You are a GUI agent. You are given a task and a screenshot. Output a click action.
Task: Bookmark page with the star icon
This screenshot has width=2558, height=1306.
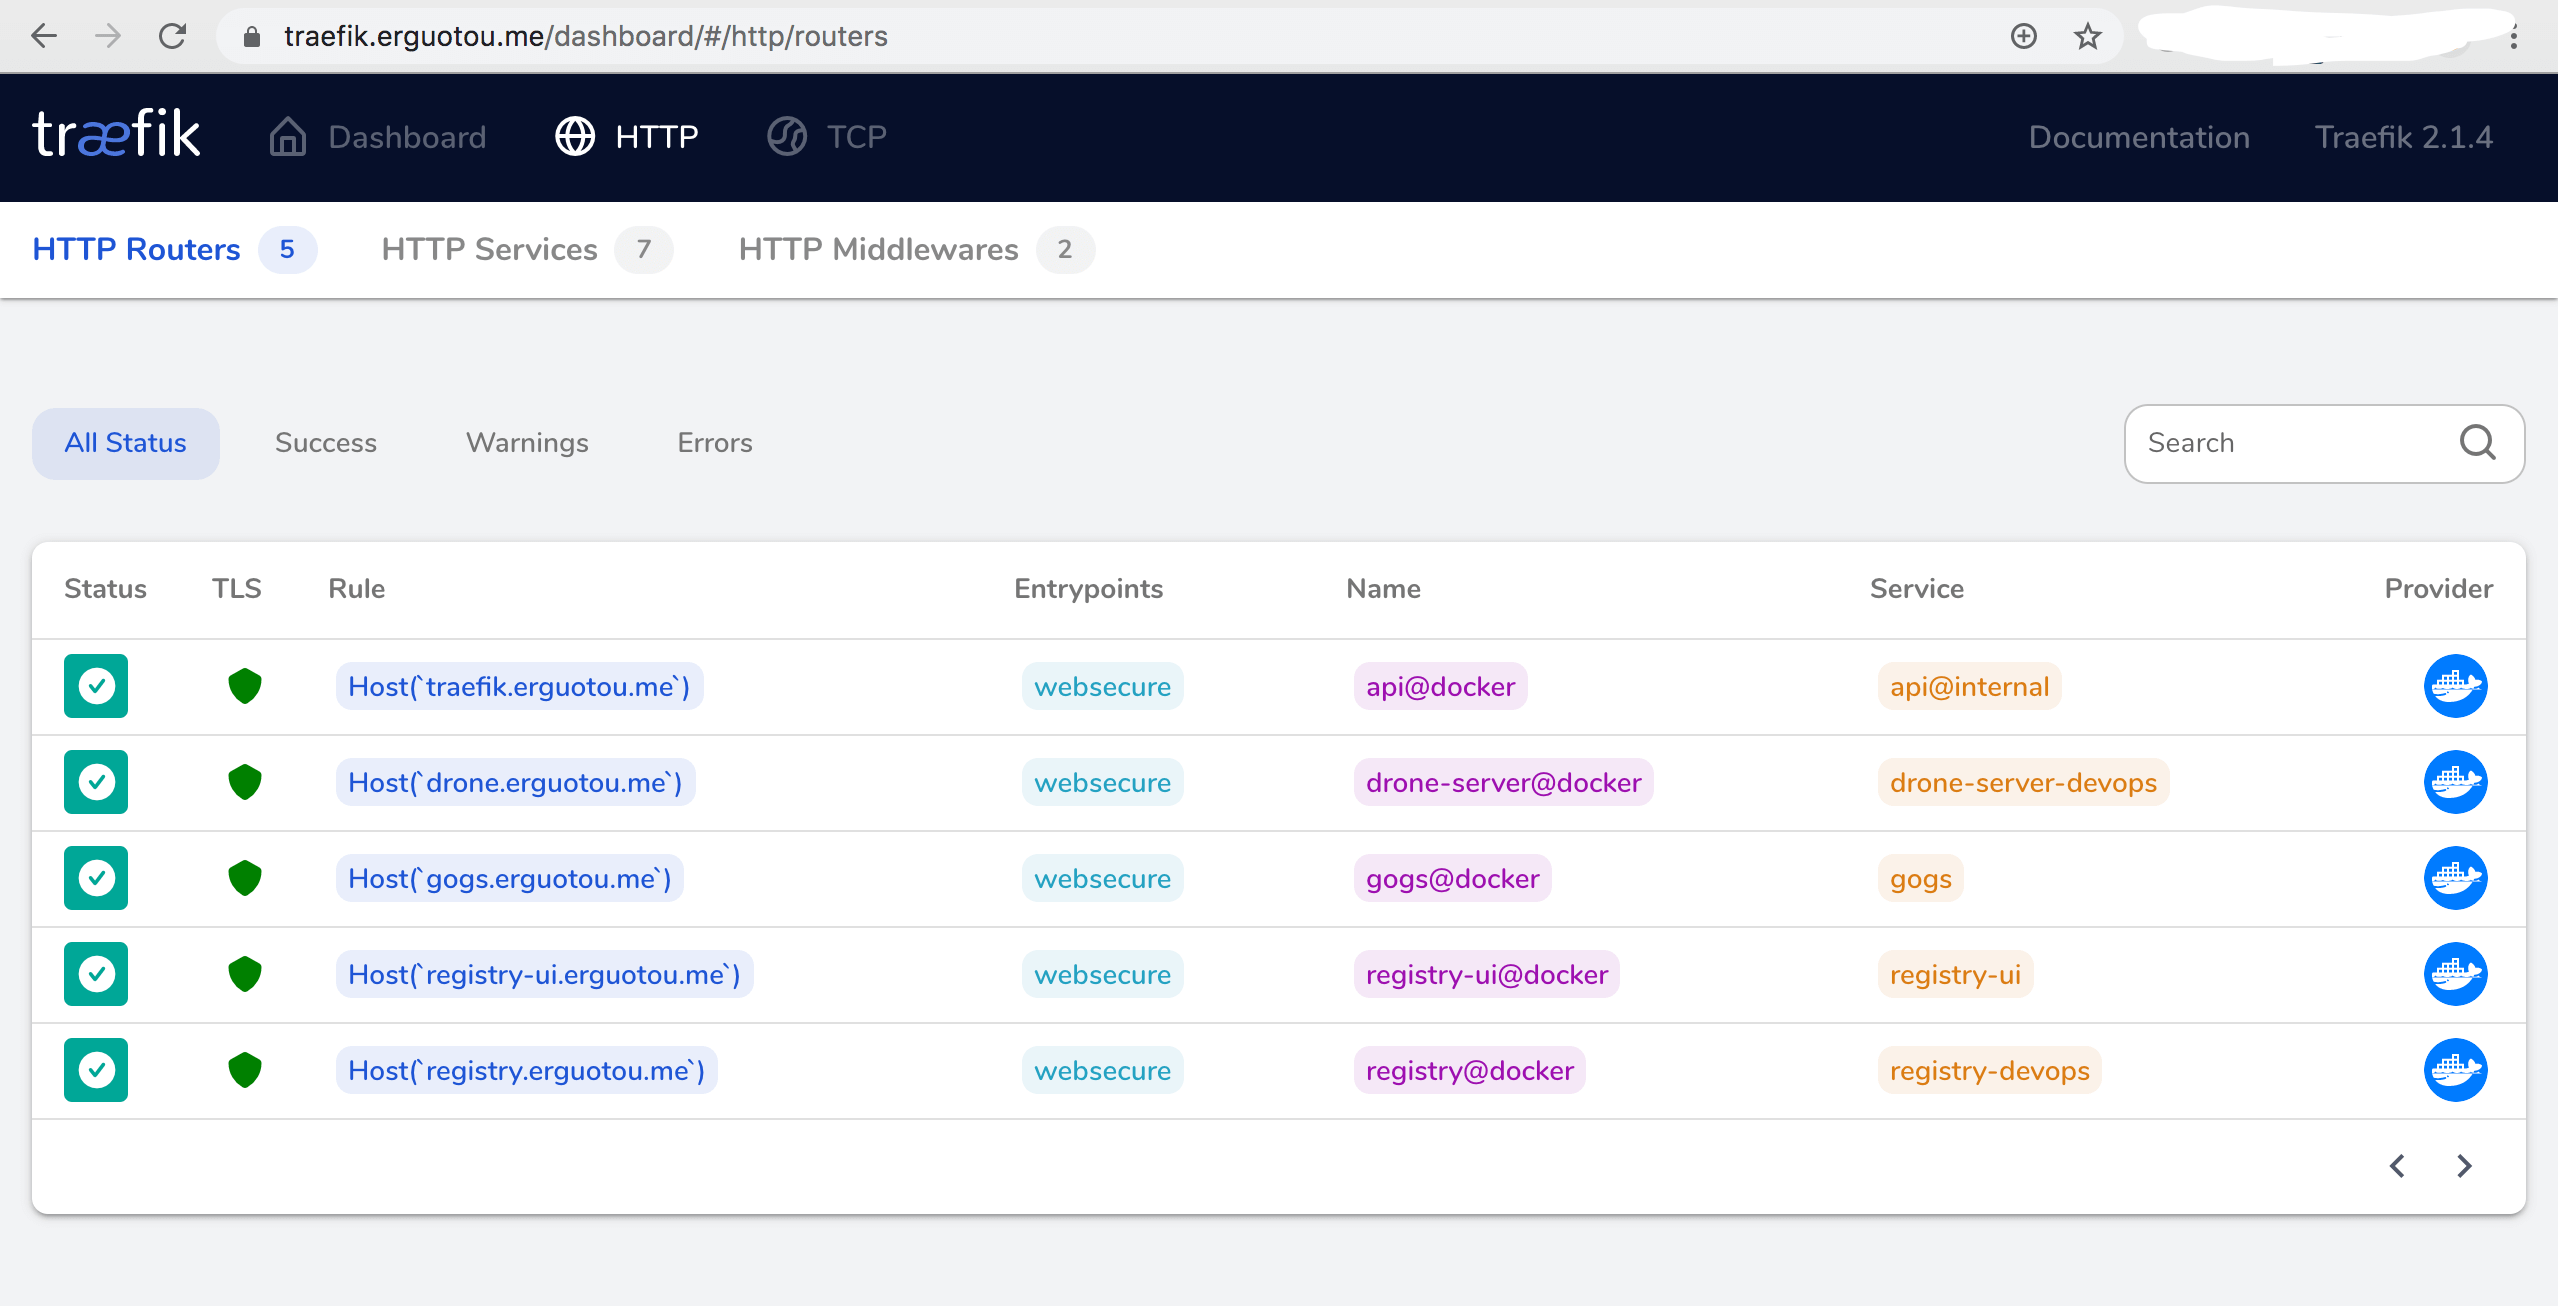(x=2087, y=36)
